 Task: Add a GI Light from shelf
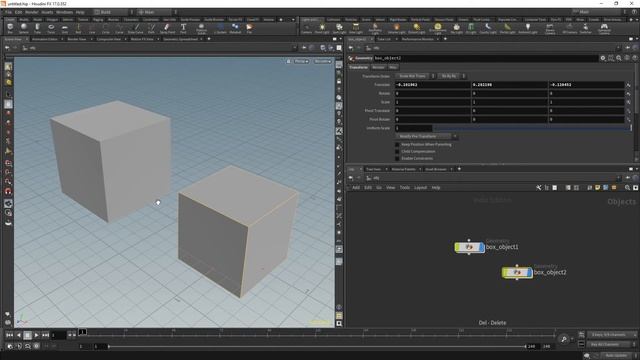tap(471, 28)
